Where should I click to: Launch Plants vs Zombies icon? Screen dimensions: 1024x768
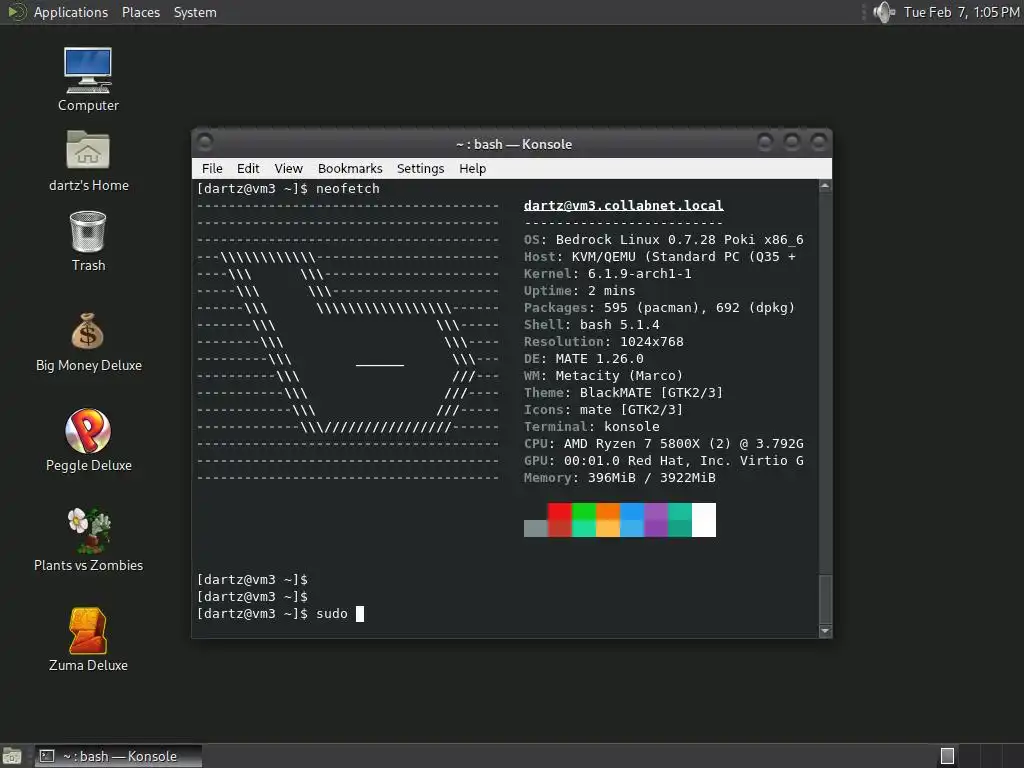pos(88,540)
